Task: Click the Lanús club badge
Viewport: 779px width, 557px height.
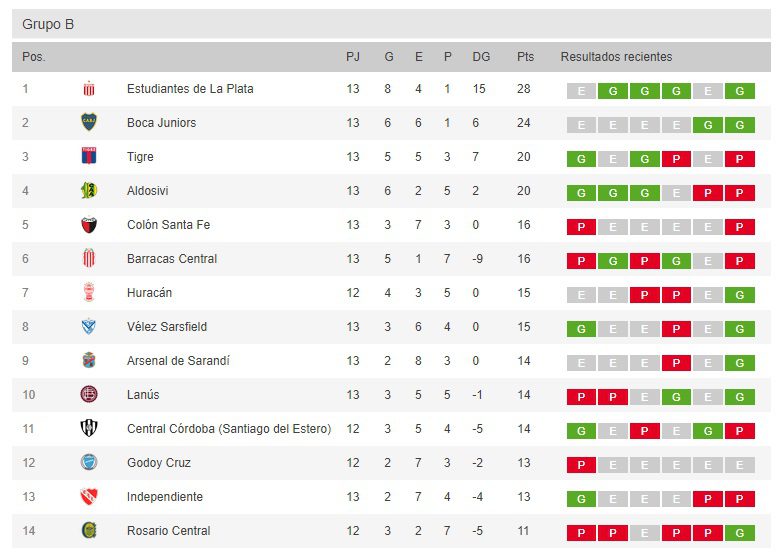Action: (x=88, y=395)
